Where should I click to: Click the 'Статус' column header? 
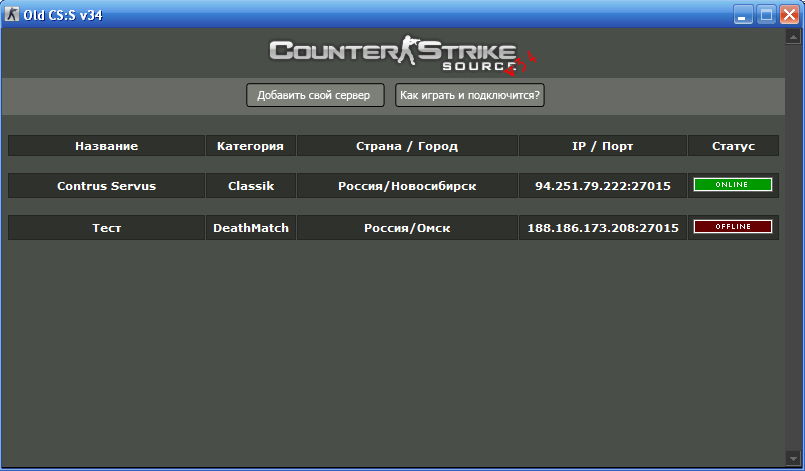734,146
